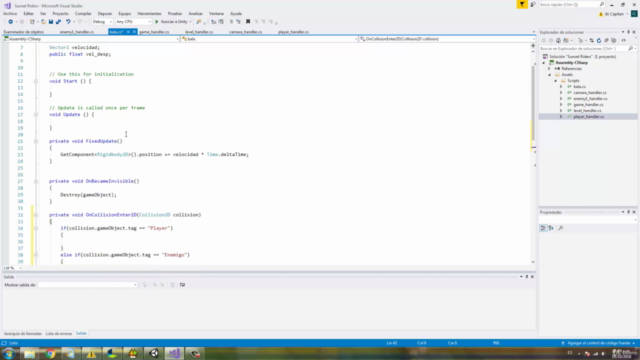Open the bala class navigation dropdown
Image resolution: width=640 pixels, height=360 pixels.
point(269,39)
